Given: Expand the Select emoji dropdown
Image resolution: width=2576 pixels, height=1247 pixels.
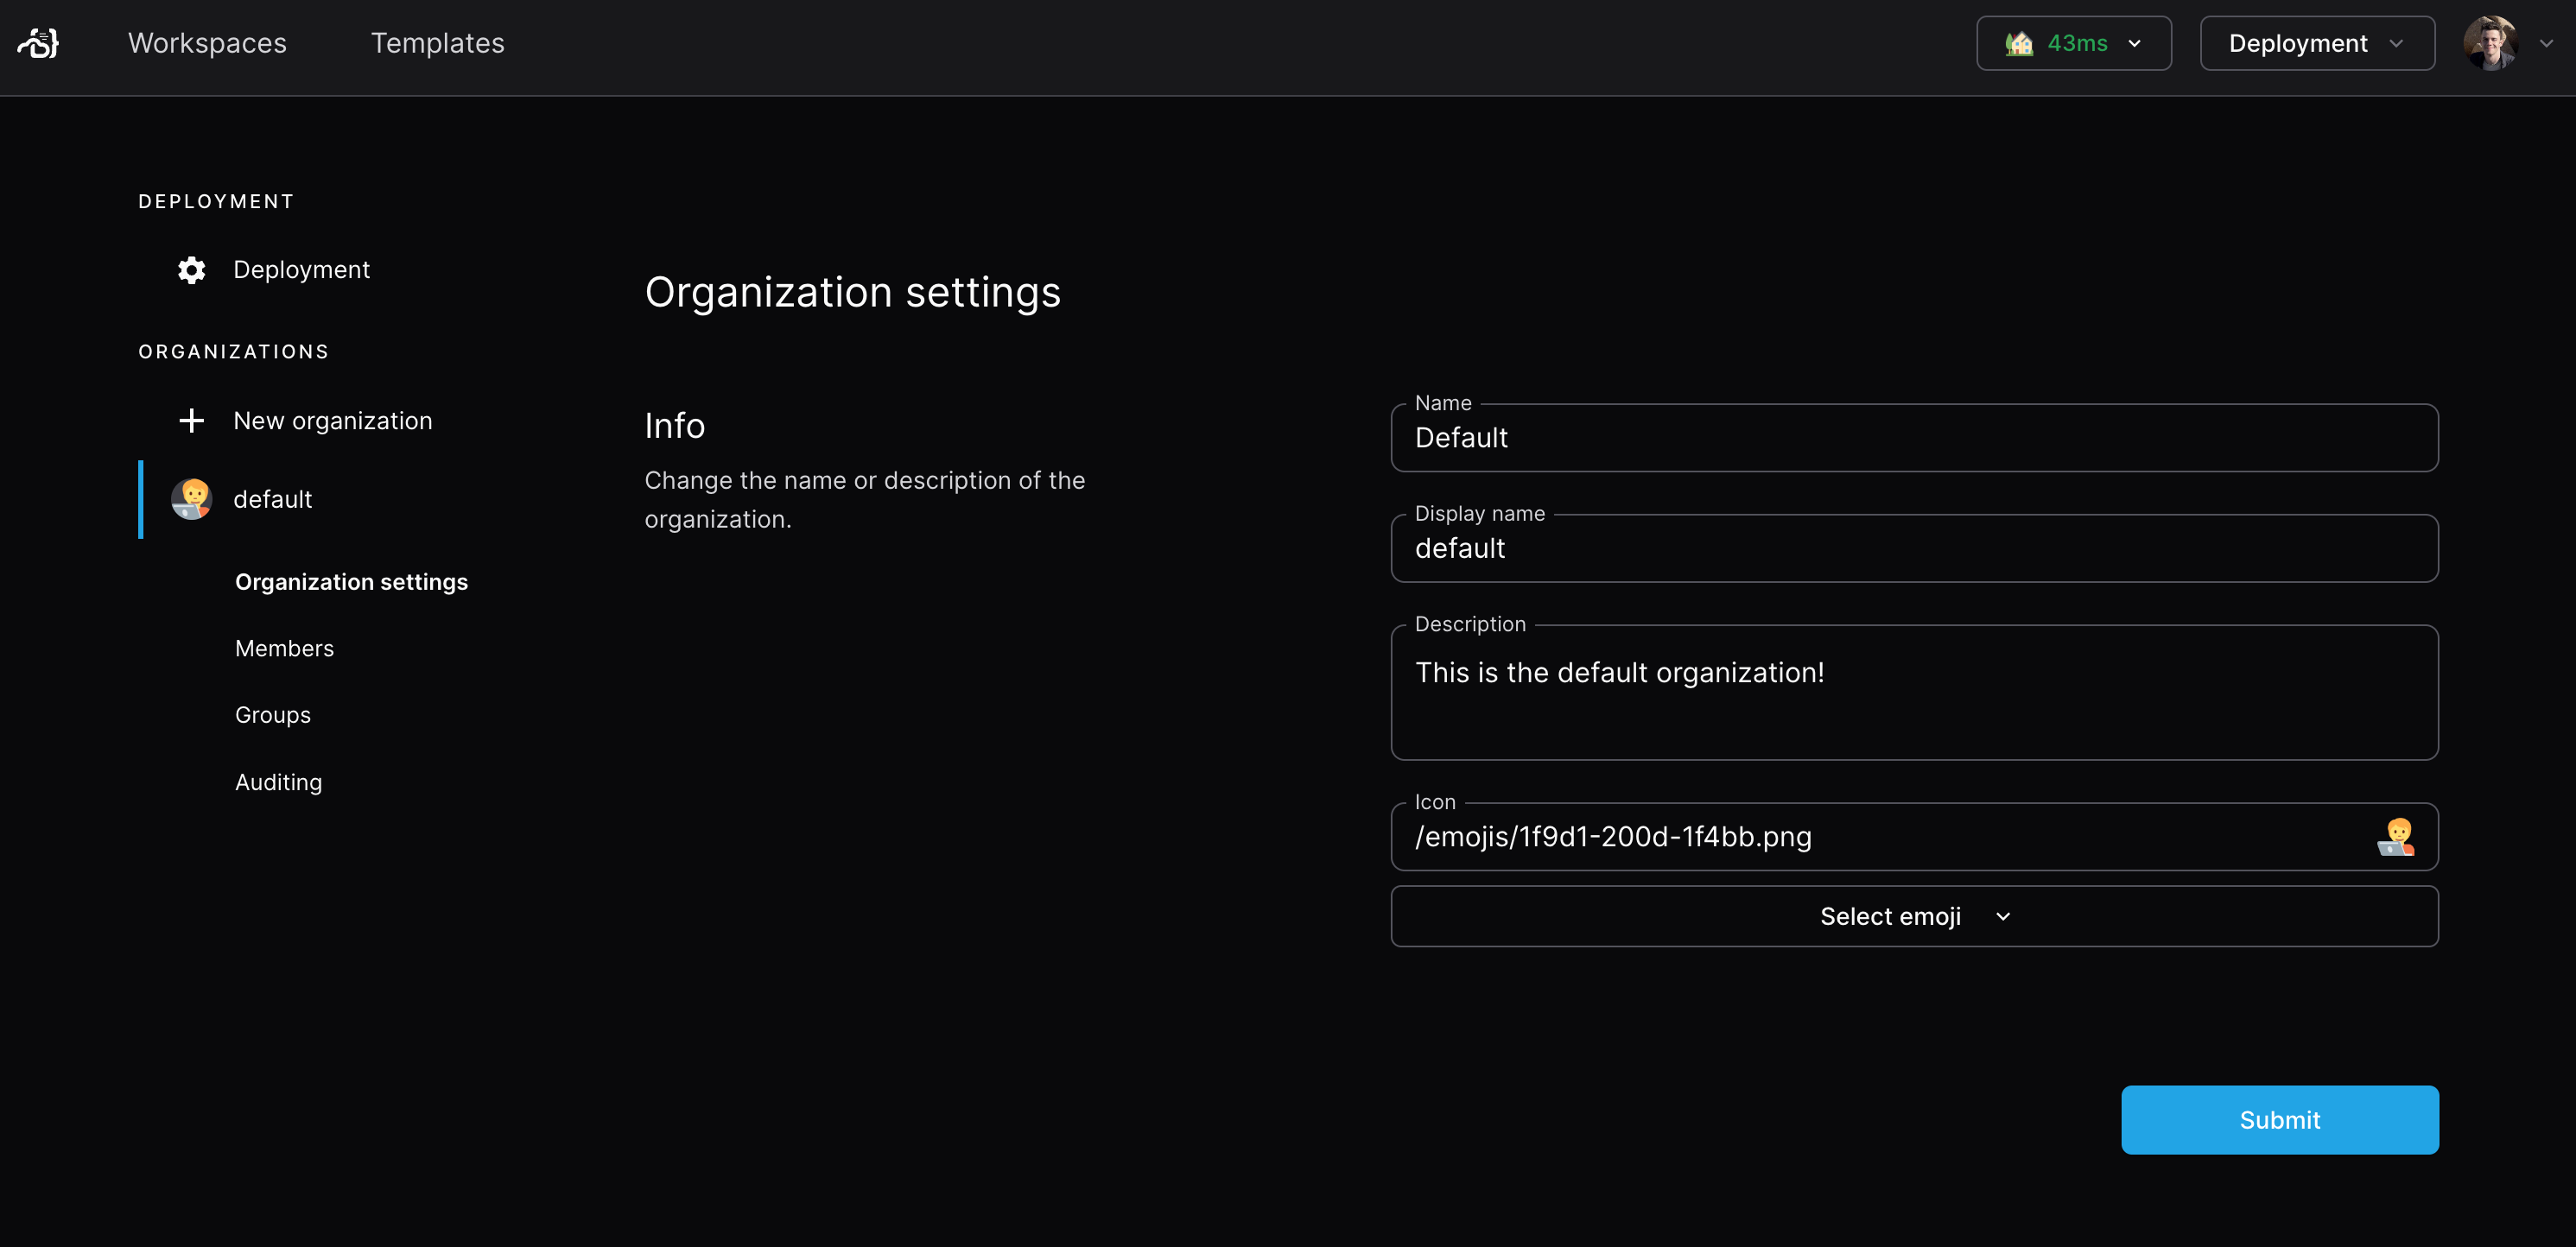Looking at the screenshot, I should [1913, 916].
